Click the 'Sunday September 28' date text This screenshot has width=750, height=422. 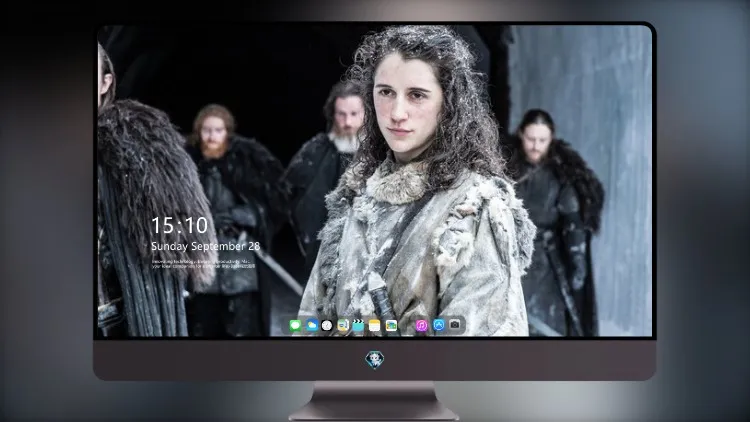pos(206,246)
